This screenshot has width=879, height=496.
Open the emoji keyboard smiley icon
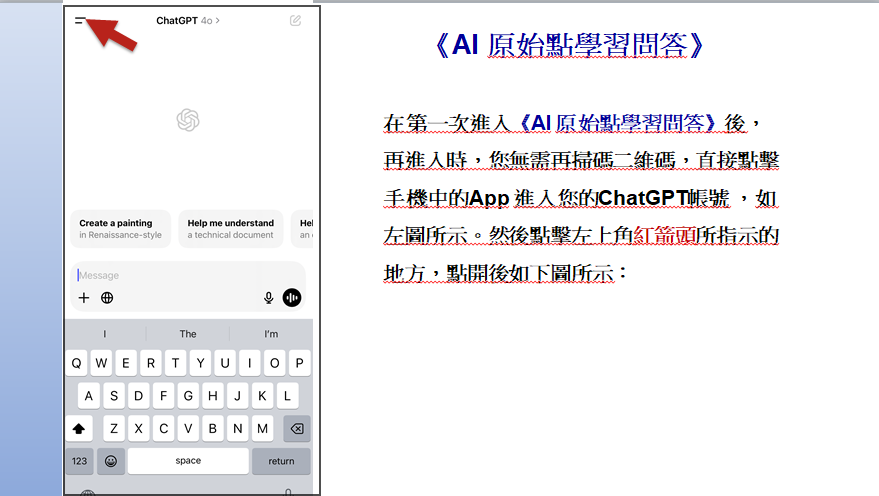(x=111, y=461)
